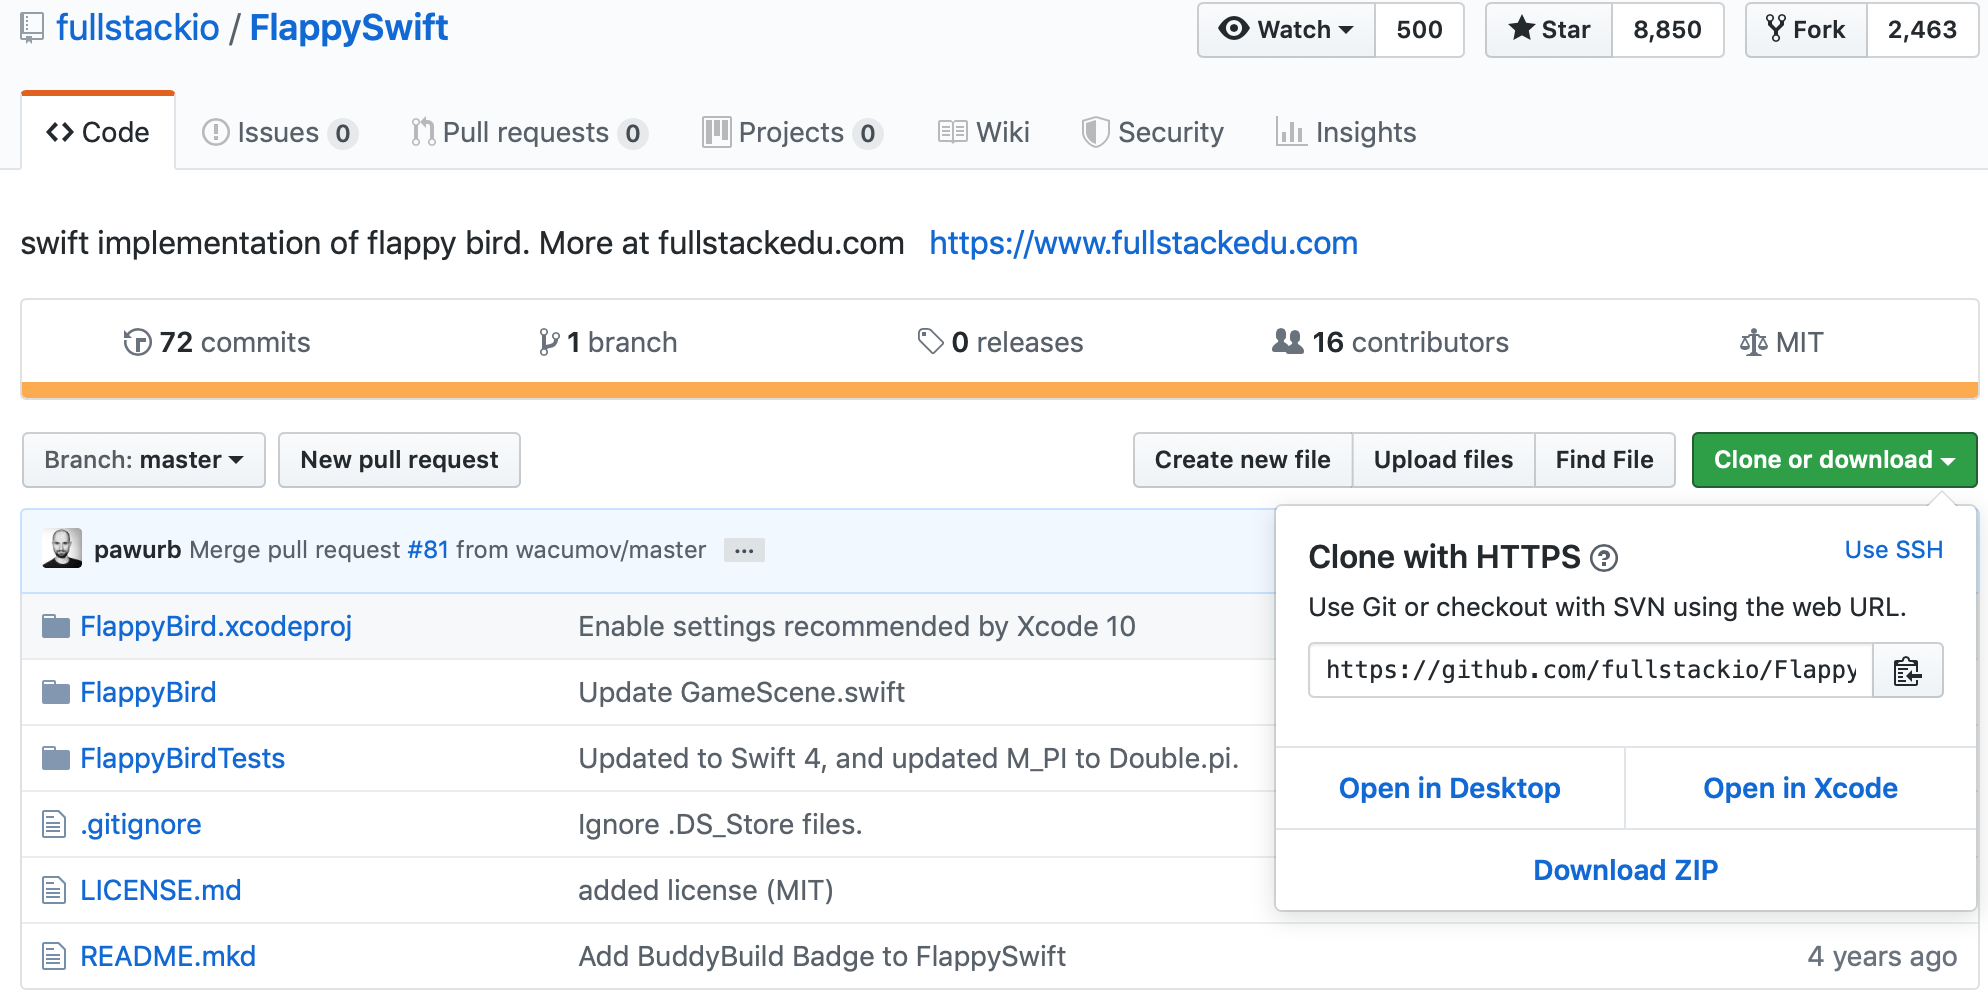The height and width of the screenshot is (994, 1988).
Task: Open the Insights tab
Action: tap(1346, 132)
